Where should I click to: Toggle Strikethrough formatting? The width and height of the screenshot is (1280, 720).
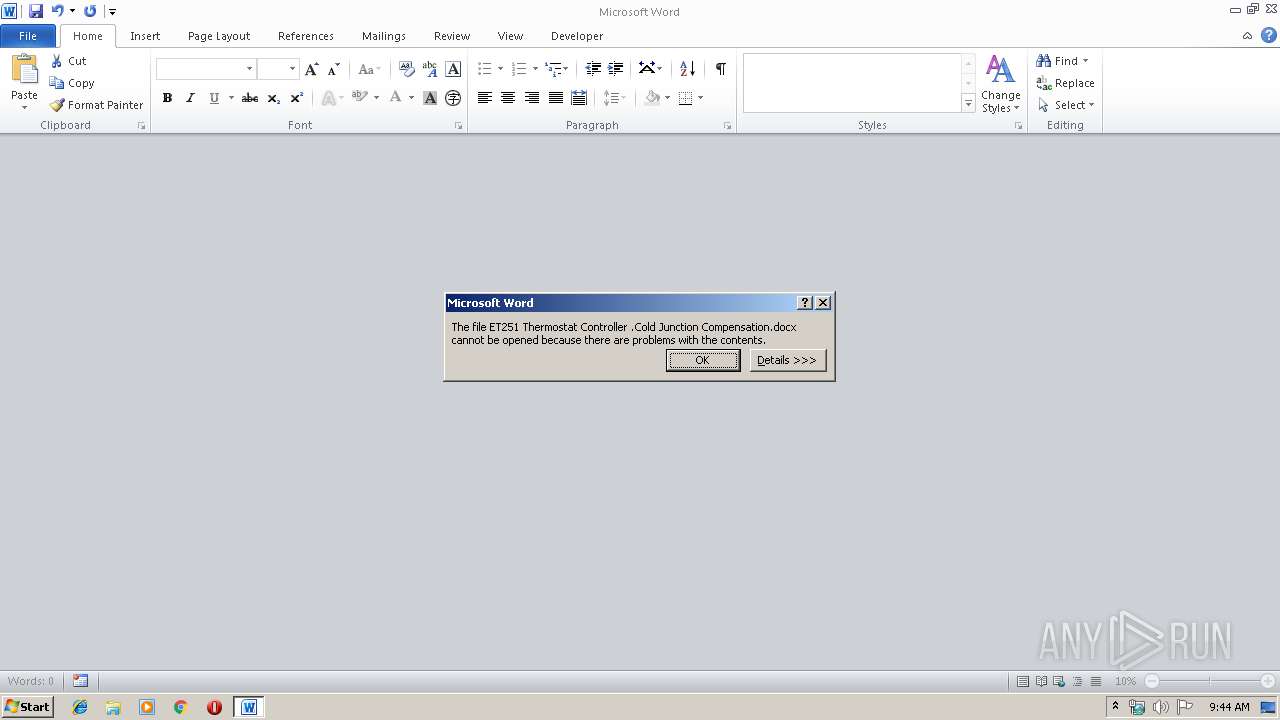click(x=250, y=98)
